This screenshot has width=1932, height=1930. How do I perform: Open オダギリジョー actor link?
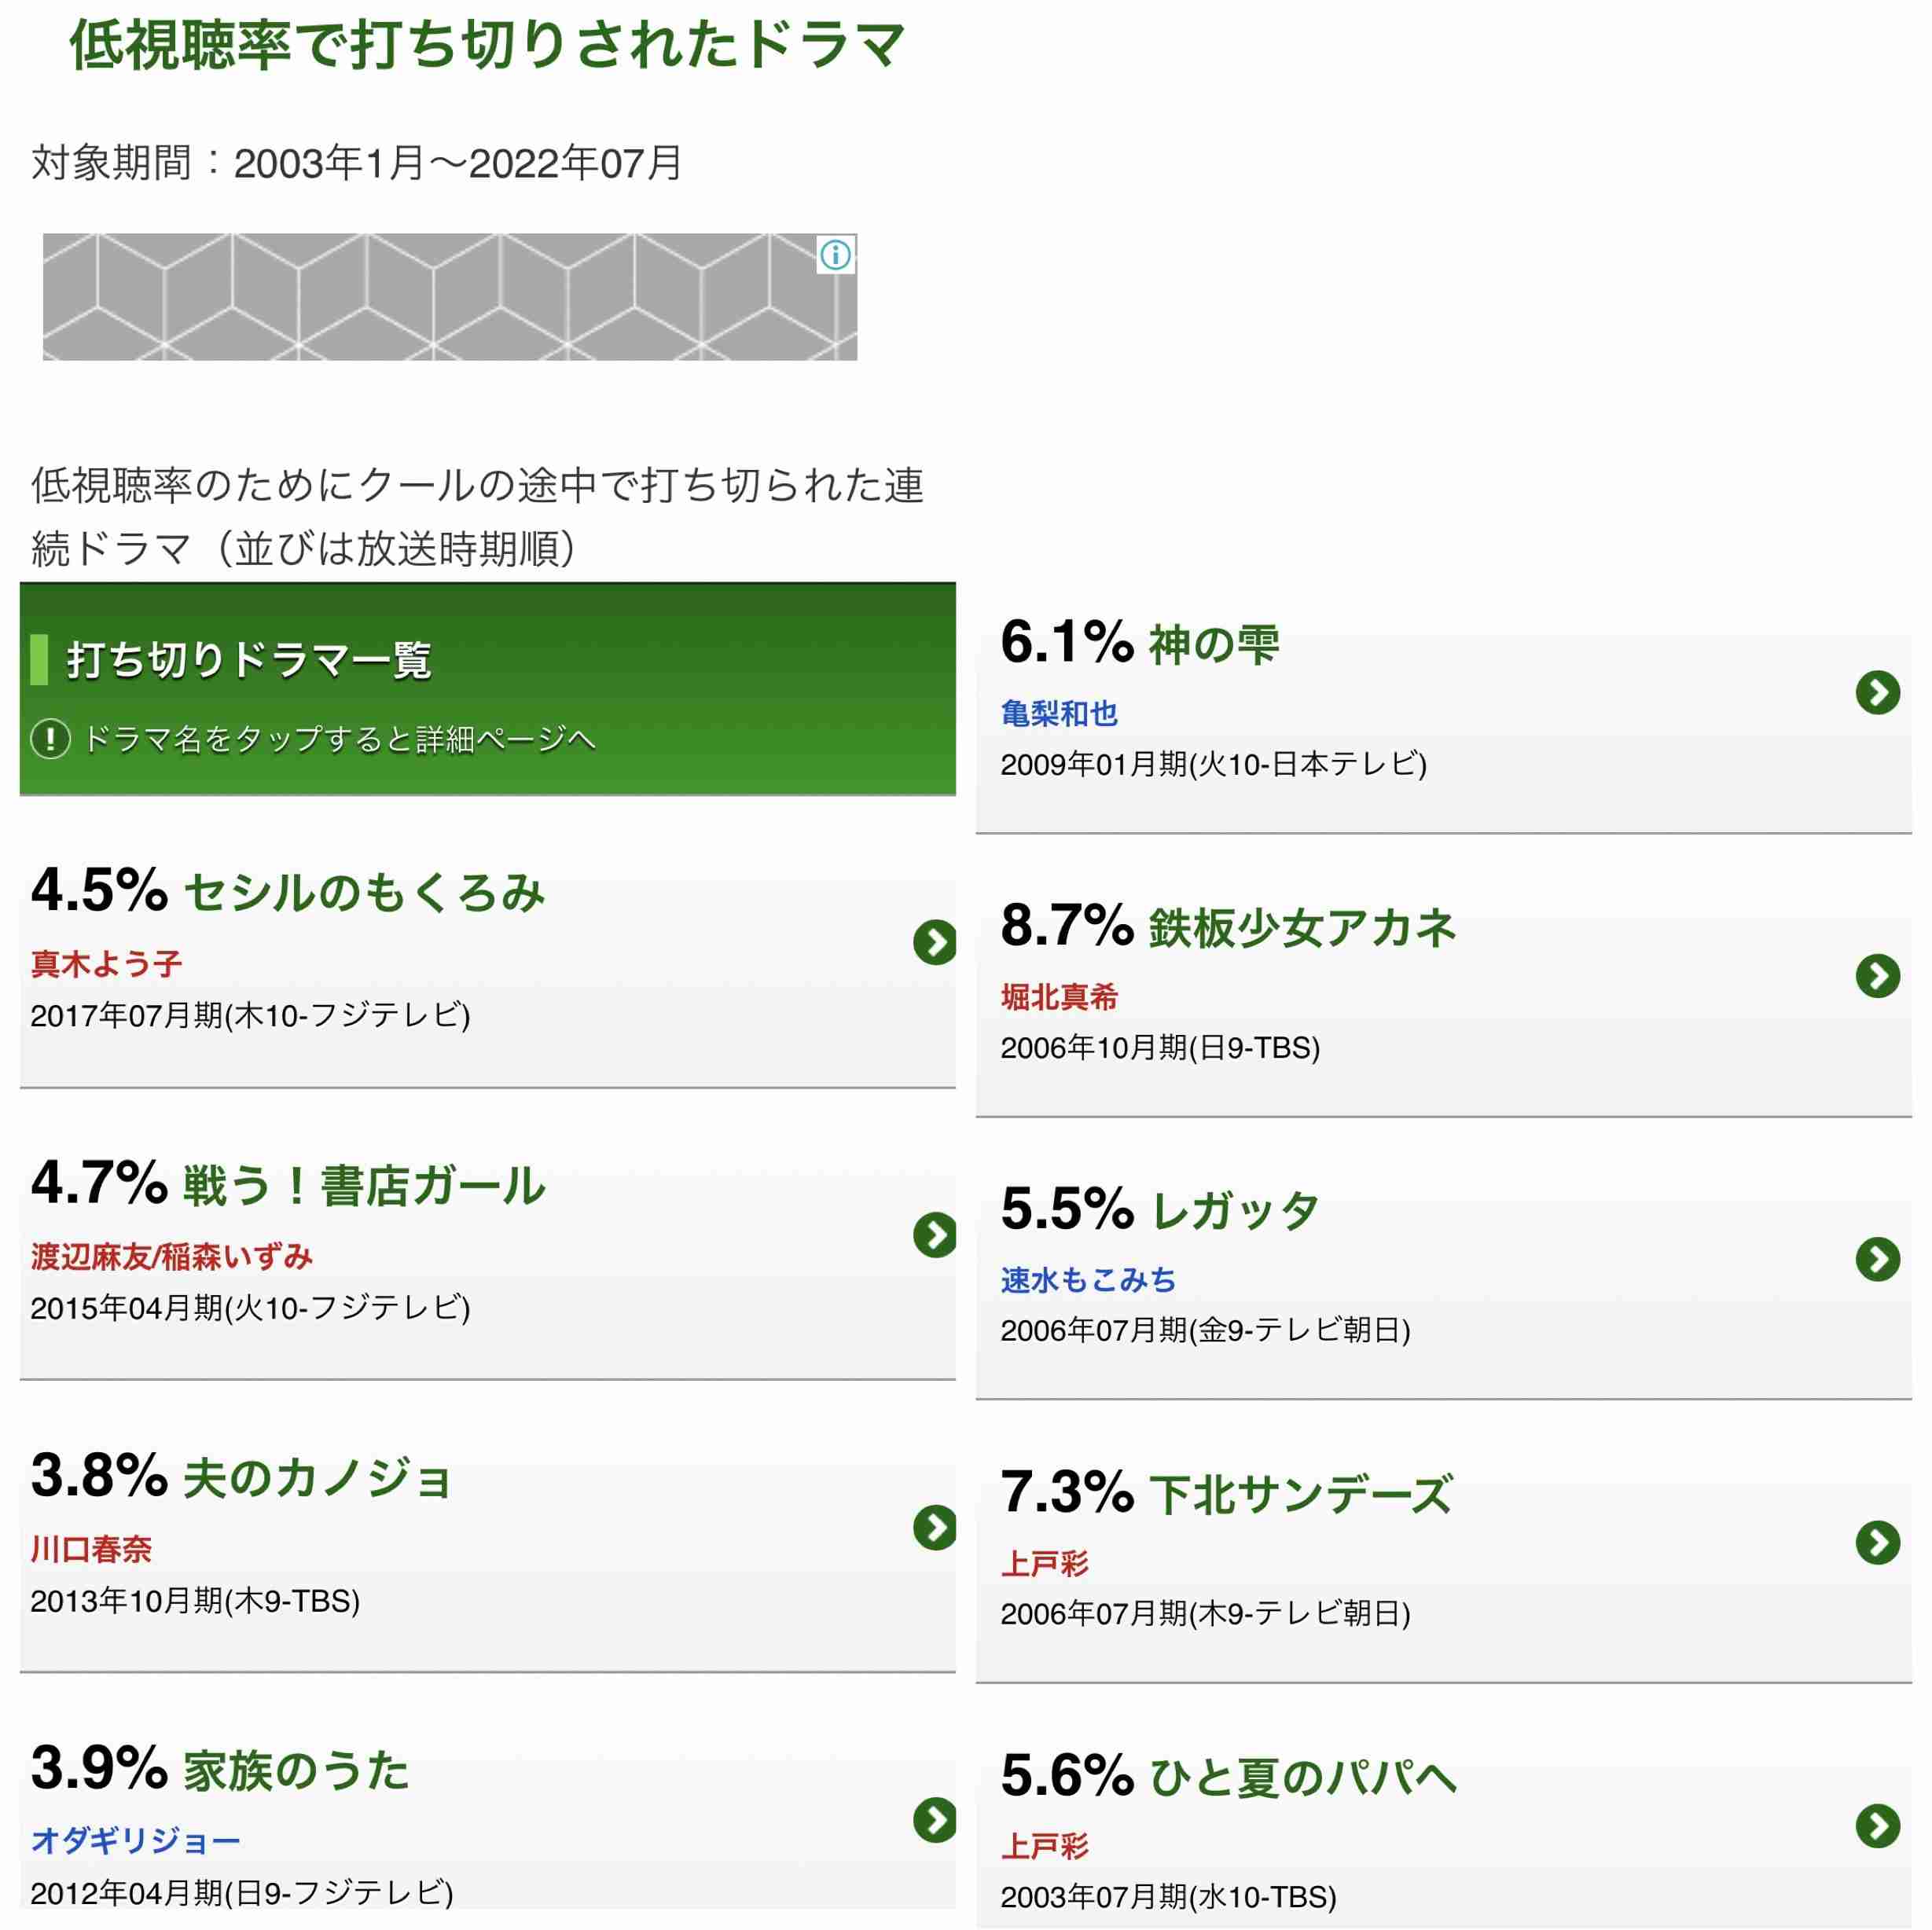135,1840
